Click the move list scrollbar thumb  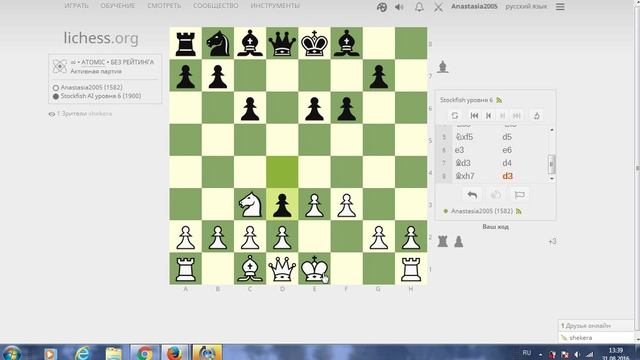click(x=551, y=164)
